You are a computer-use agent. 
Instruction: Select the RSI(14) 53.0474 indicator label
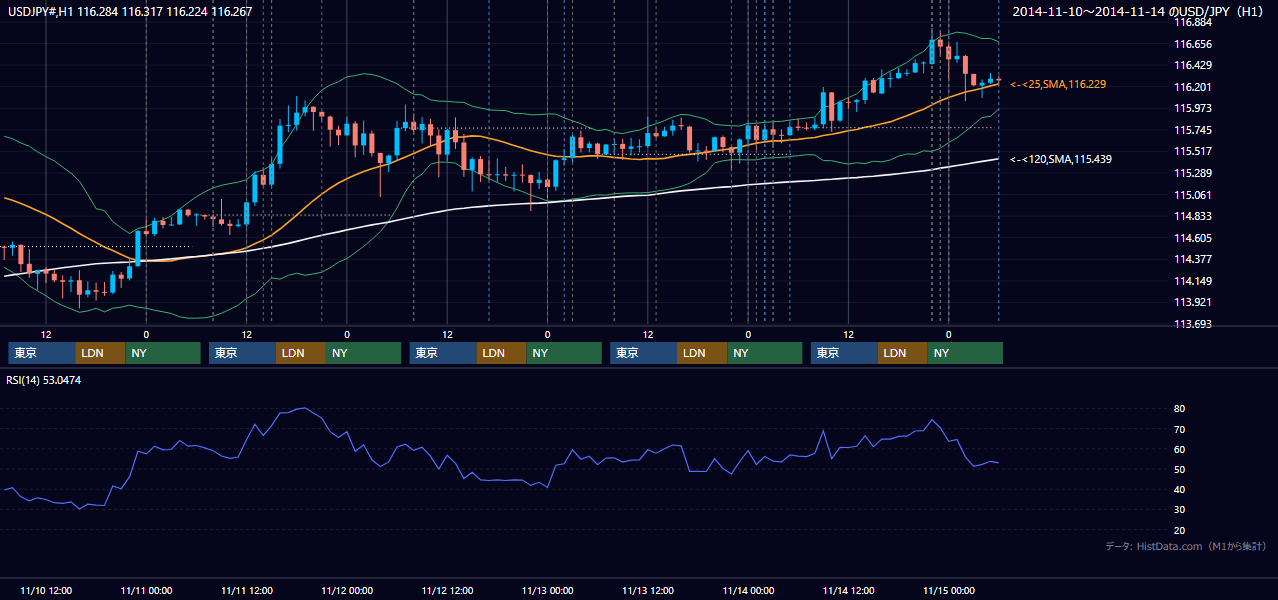point(44,380)
